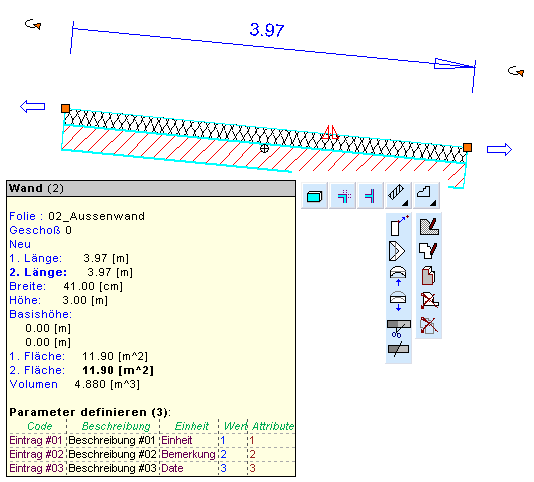The height and width of the screenshot is (482, 534).
Task: Click the 3.97 dimension value
Action: 267,30
